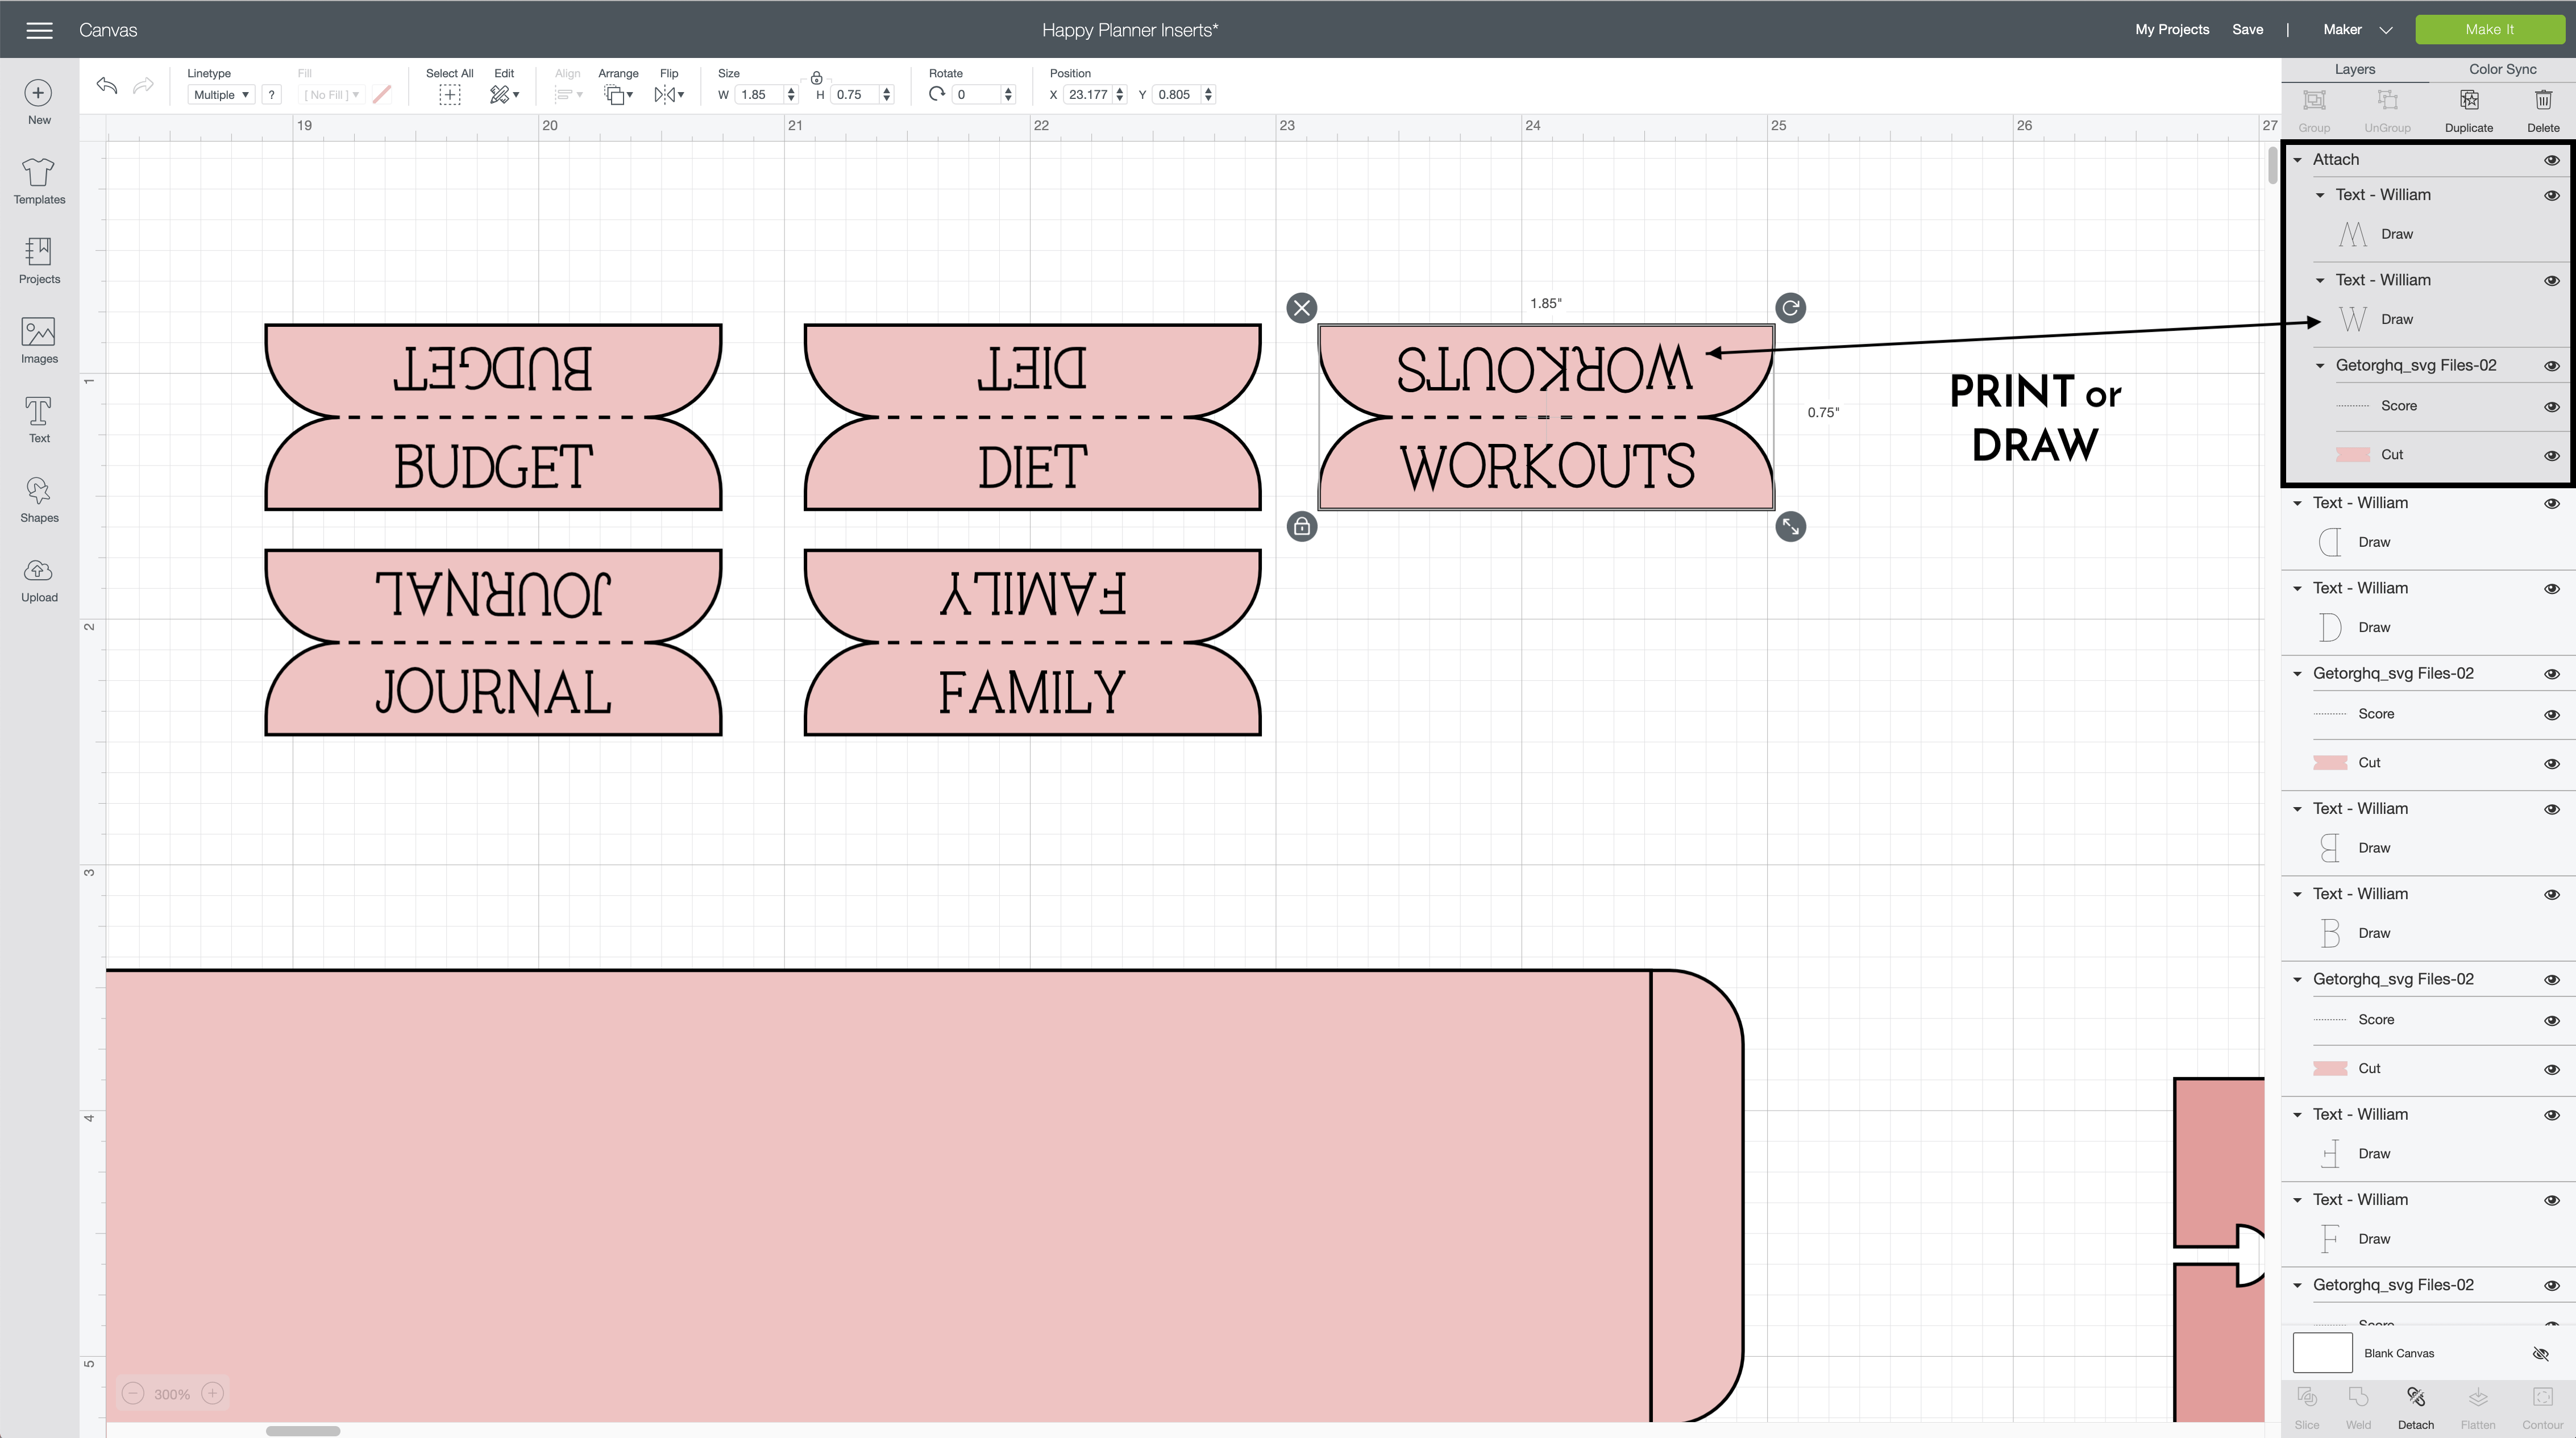Toggle visibility of Blank Canvas
2576x1438 pixels.
pos(2540,1354)
